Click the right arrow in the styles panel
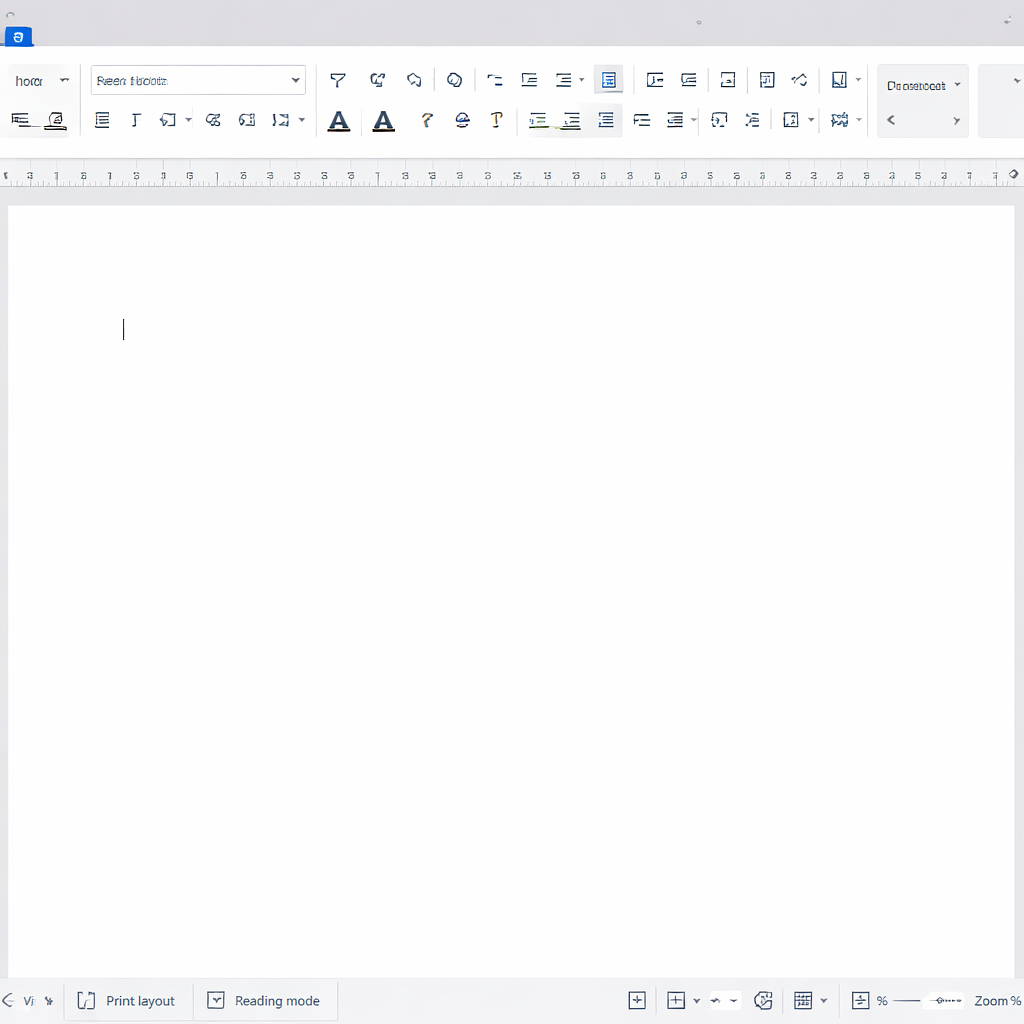The image size is (1024, 1024). [x=956, y=120]
